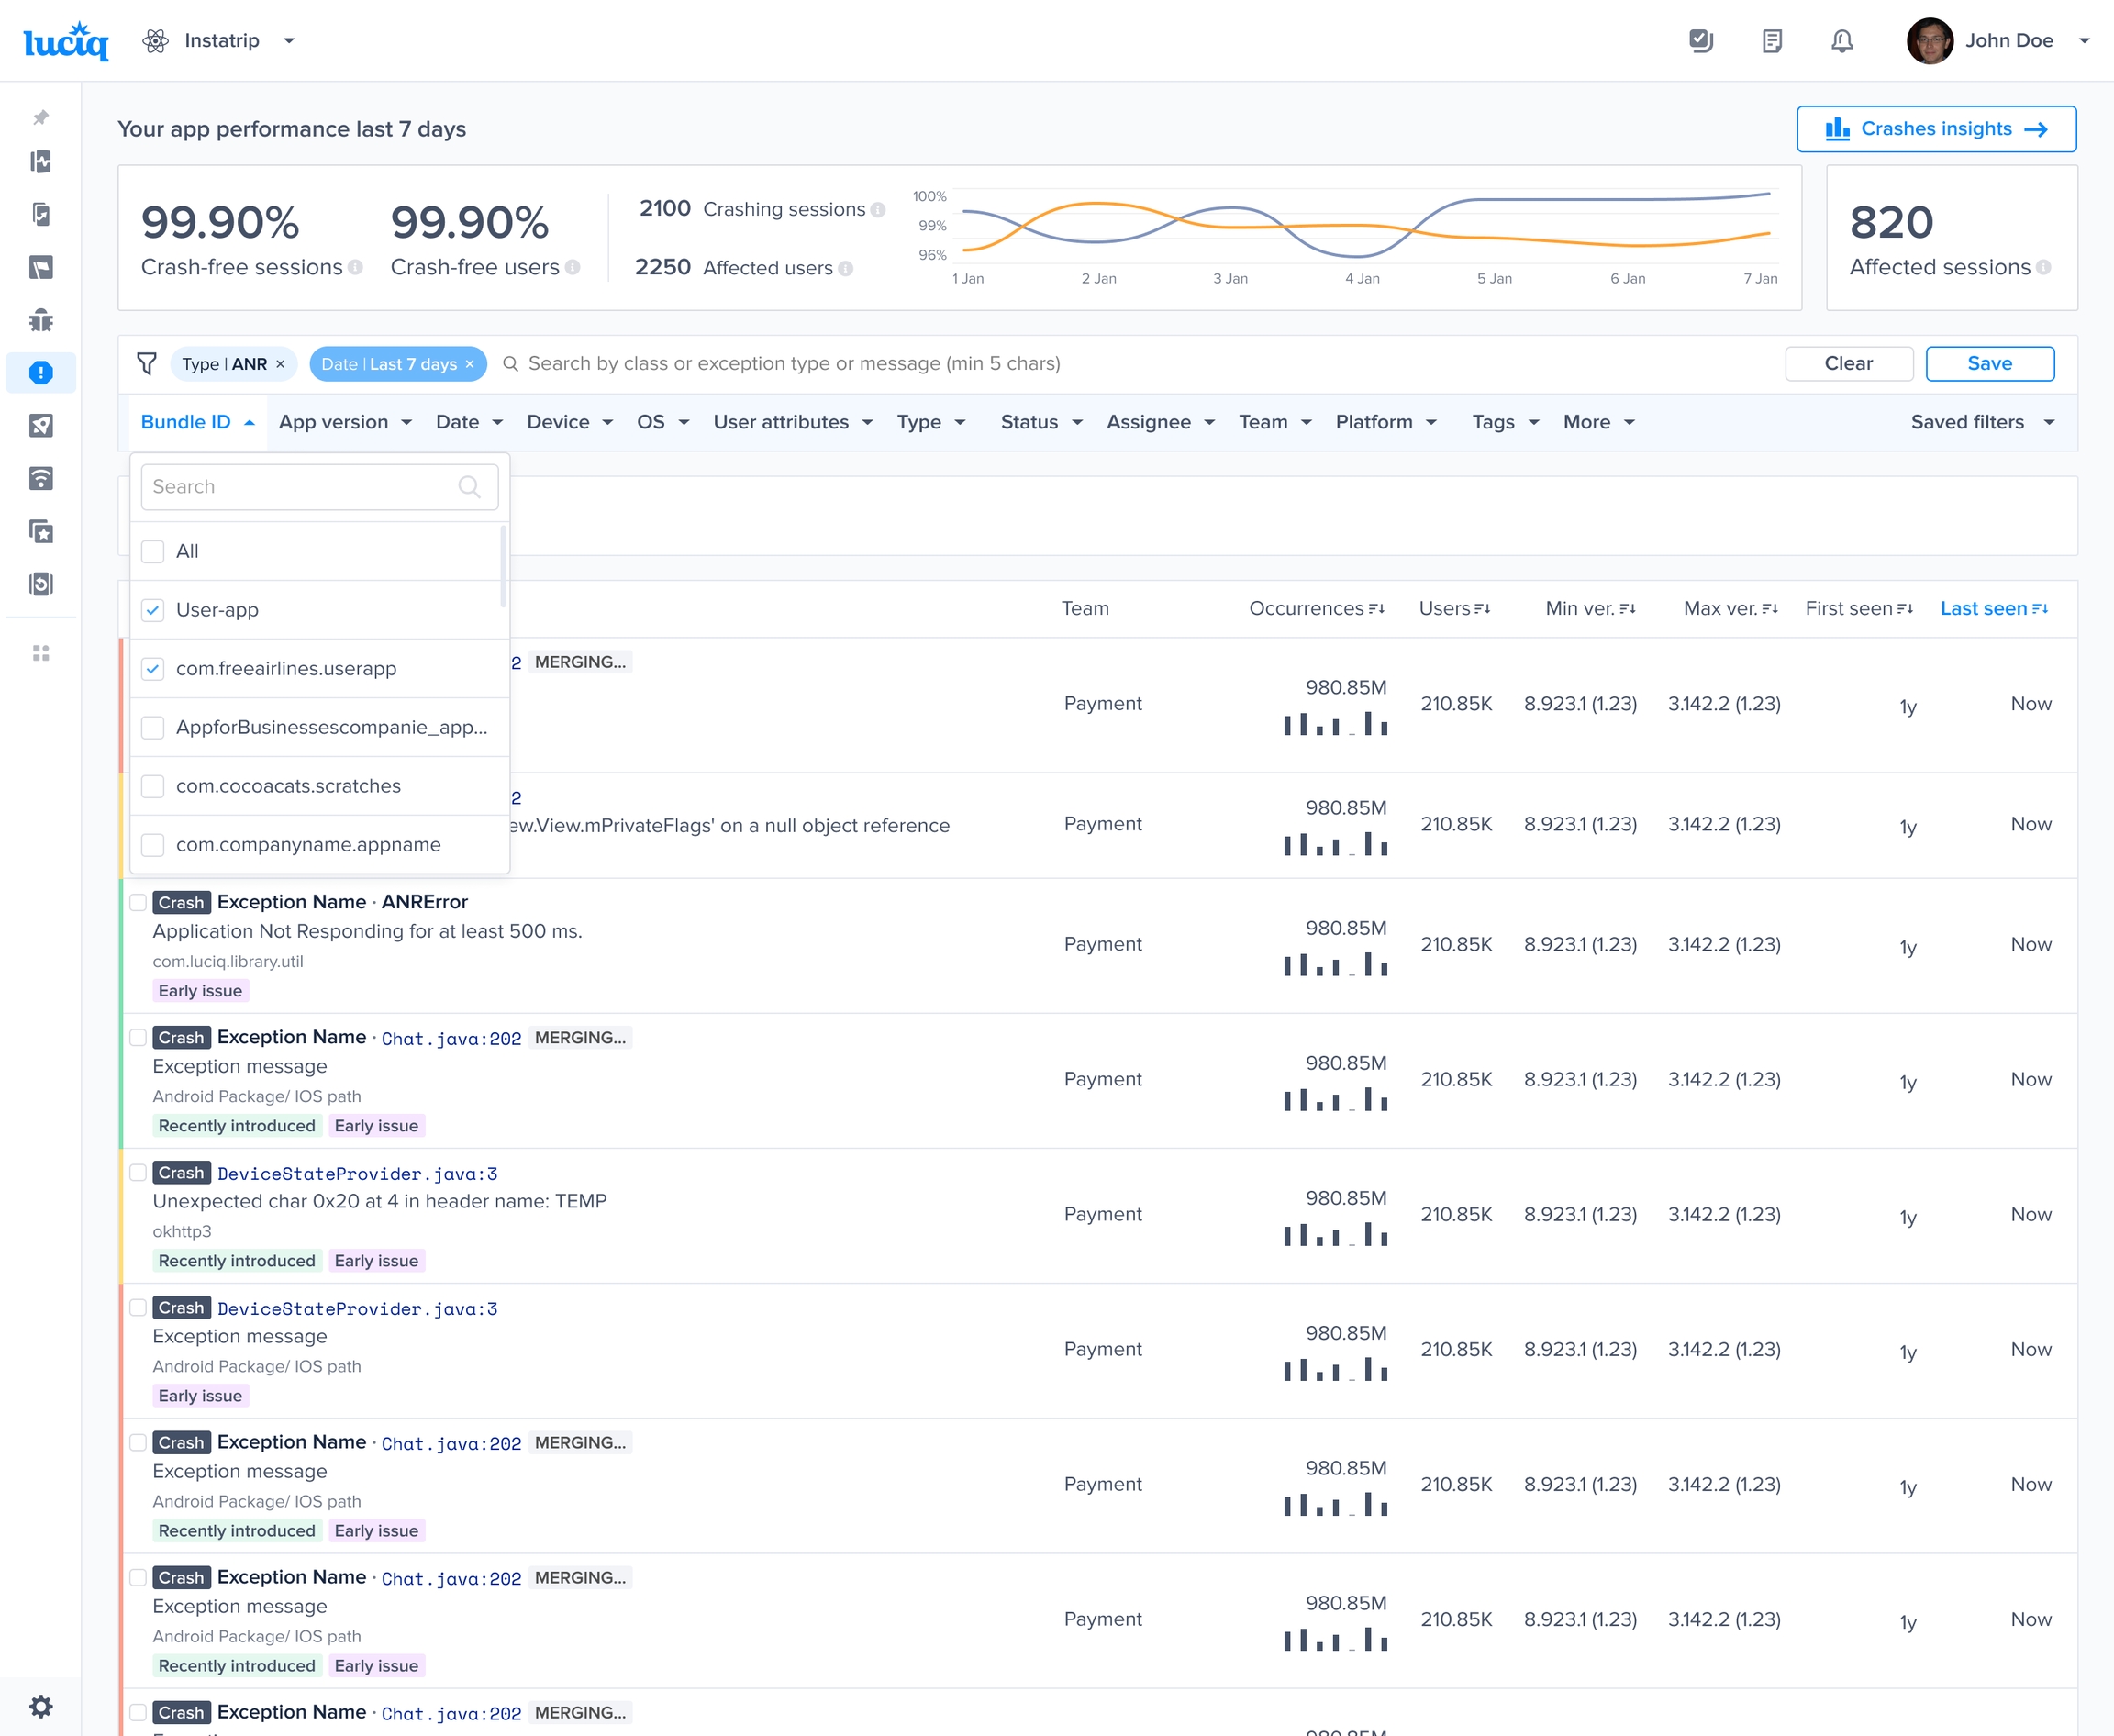Click the Save filter button
Viewport: 2114px width, 1736px height.
[1989, 363]
